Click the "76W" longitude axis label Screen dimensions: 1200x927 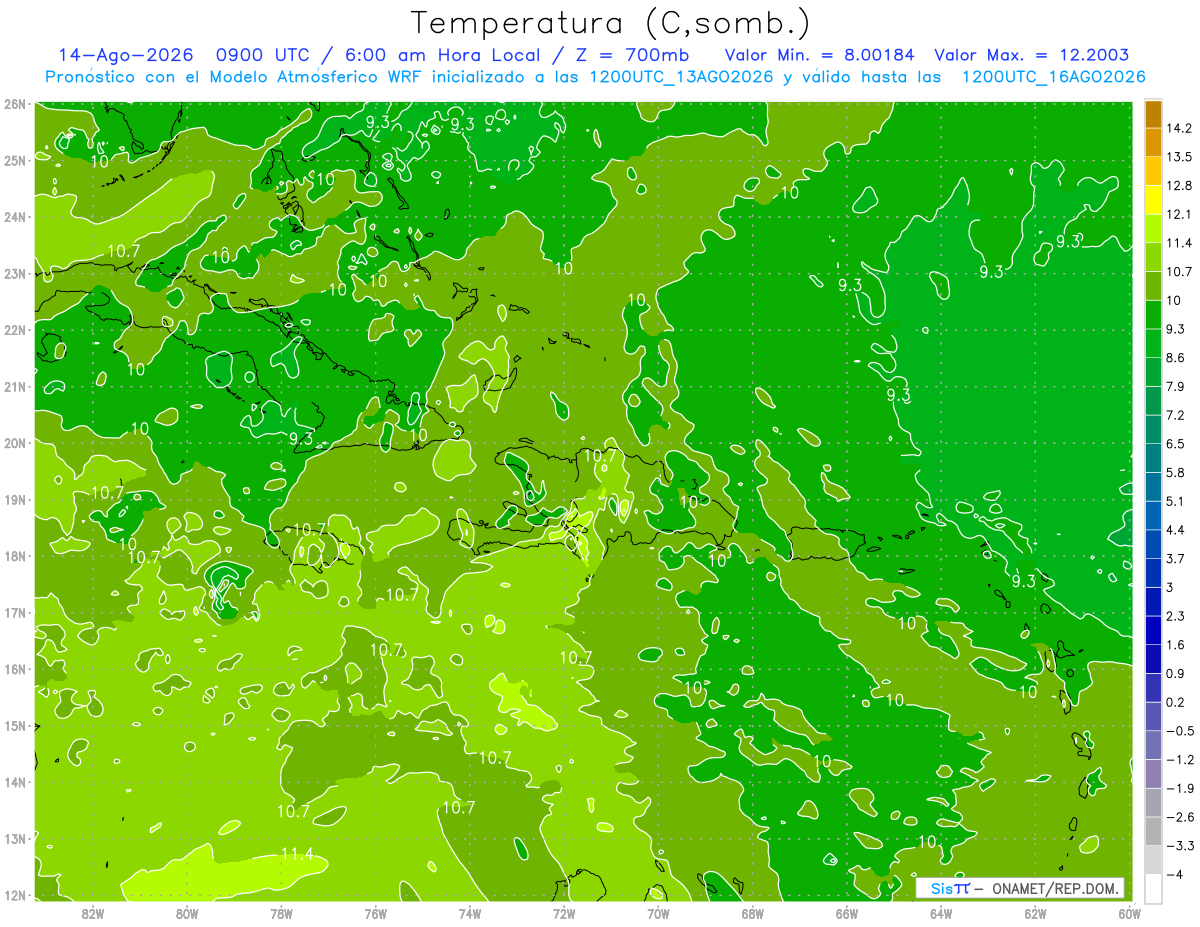pyautogui.click(x=376, y=913)
